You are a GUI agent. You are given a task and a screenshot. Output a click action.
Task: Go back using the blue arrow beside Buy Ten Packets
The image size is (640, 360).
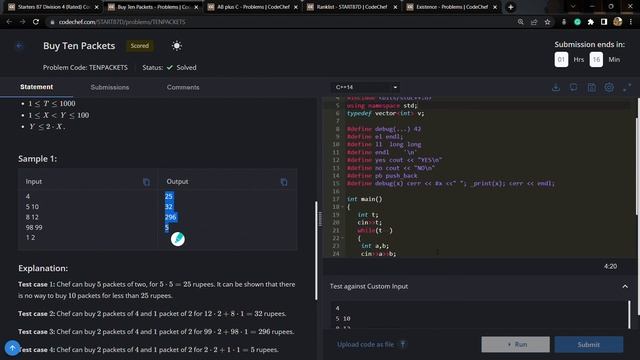19,46
